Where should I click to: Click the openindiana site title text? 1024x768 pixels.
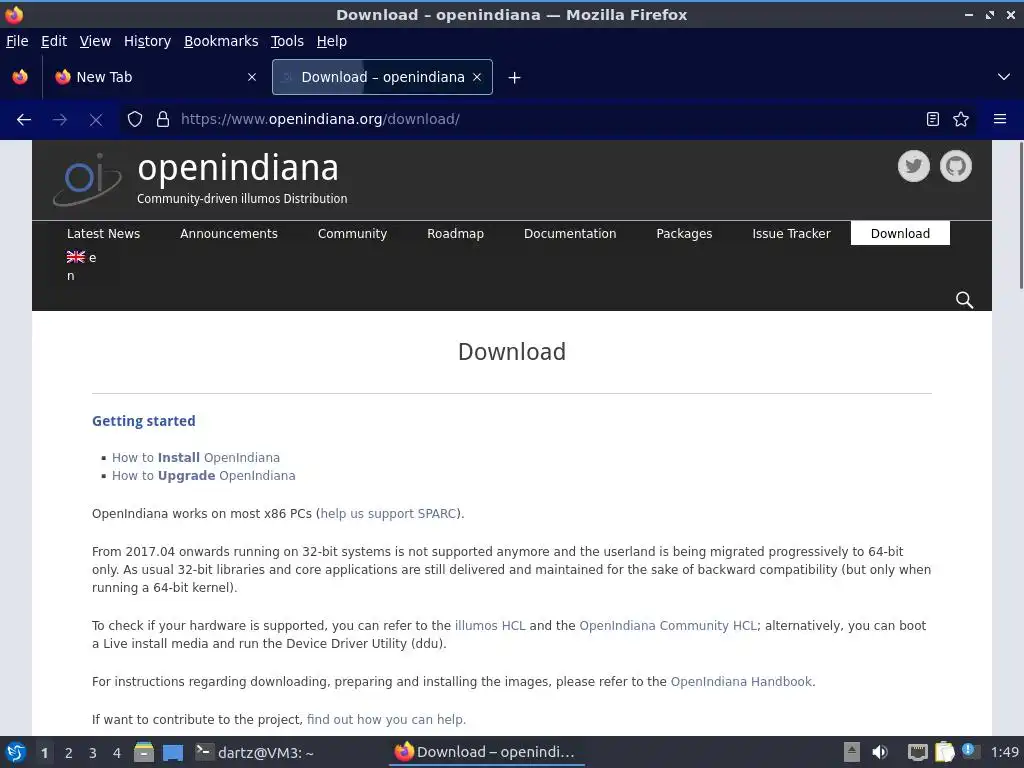(x=238, y=167)
